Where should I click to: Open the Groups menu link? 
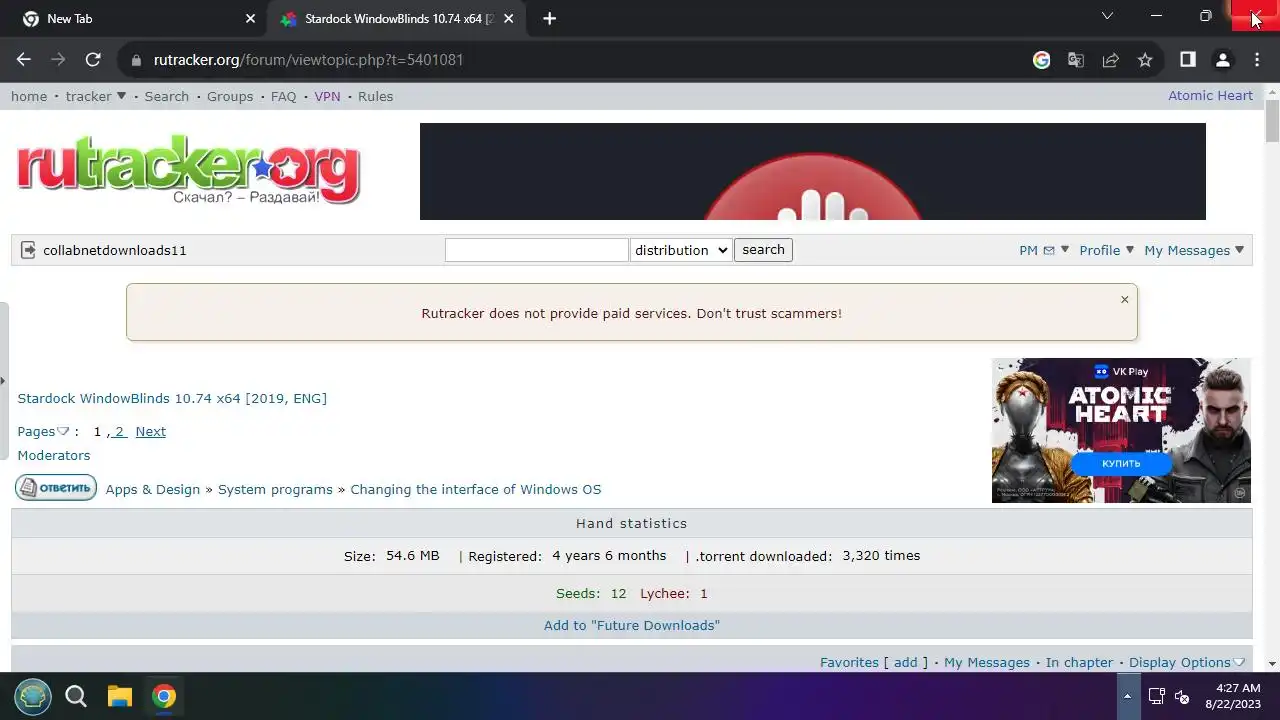(x=230, y=96)
